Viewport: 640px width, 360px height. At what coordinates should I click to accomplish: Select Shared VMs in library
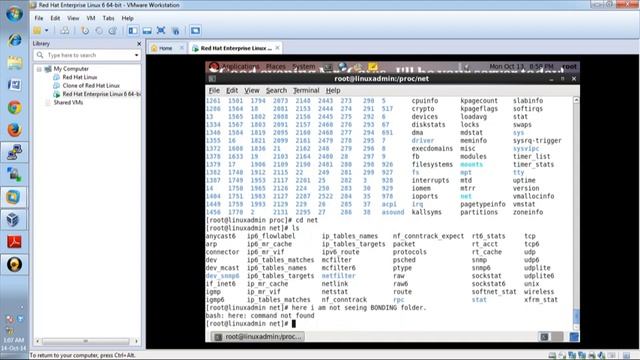point(68,102)
